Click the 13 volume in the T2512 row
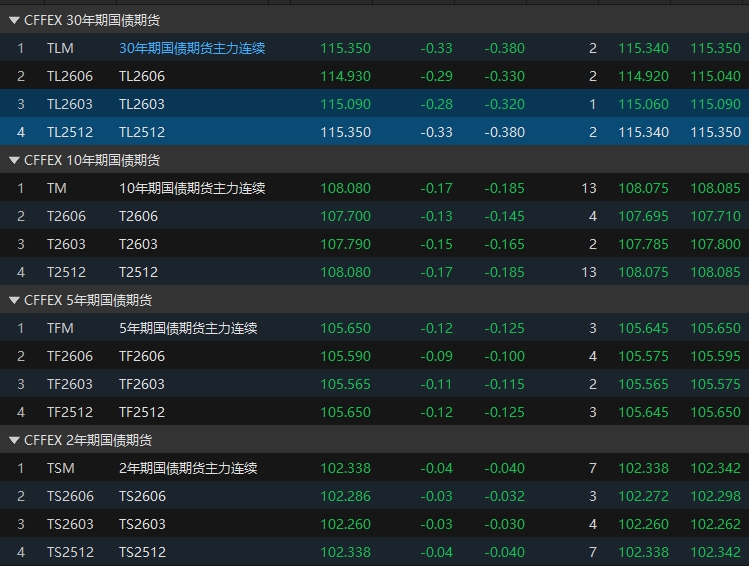749x566 pixels. click(589, 272)
